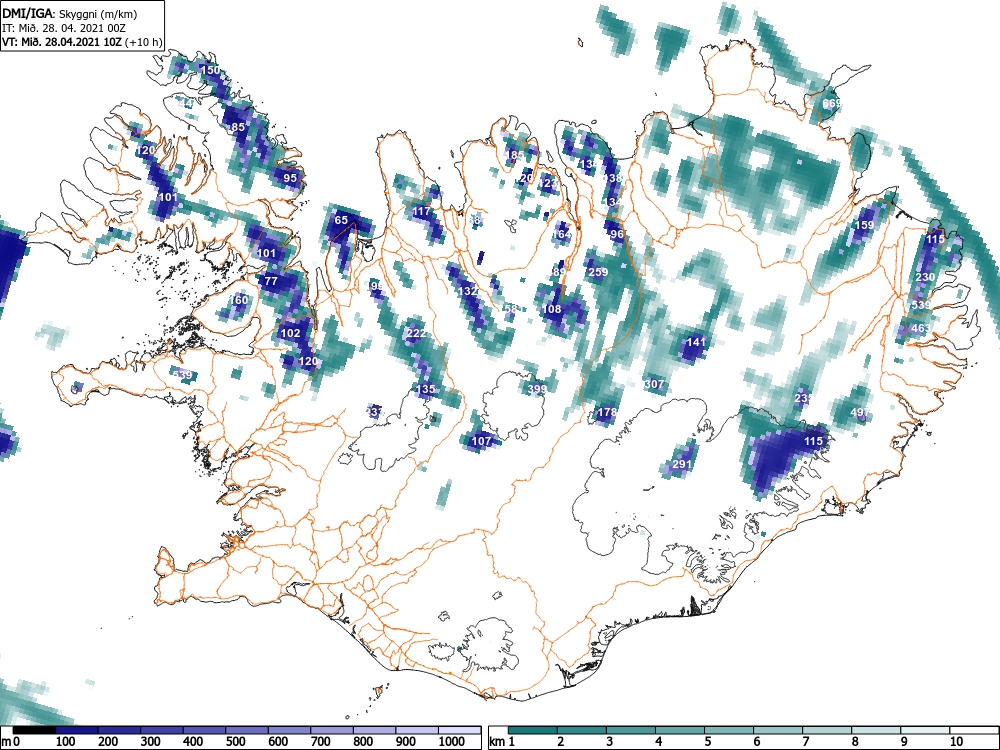Click the '399' visibility value
The height and width of the screenshot is (750, 1000).
[538, 389]
